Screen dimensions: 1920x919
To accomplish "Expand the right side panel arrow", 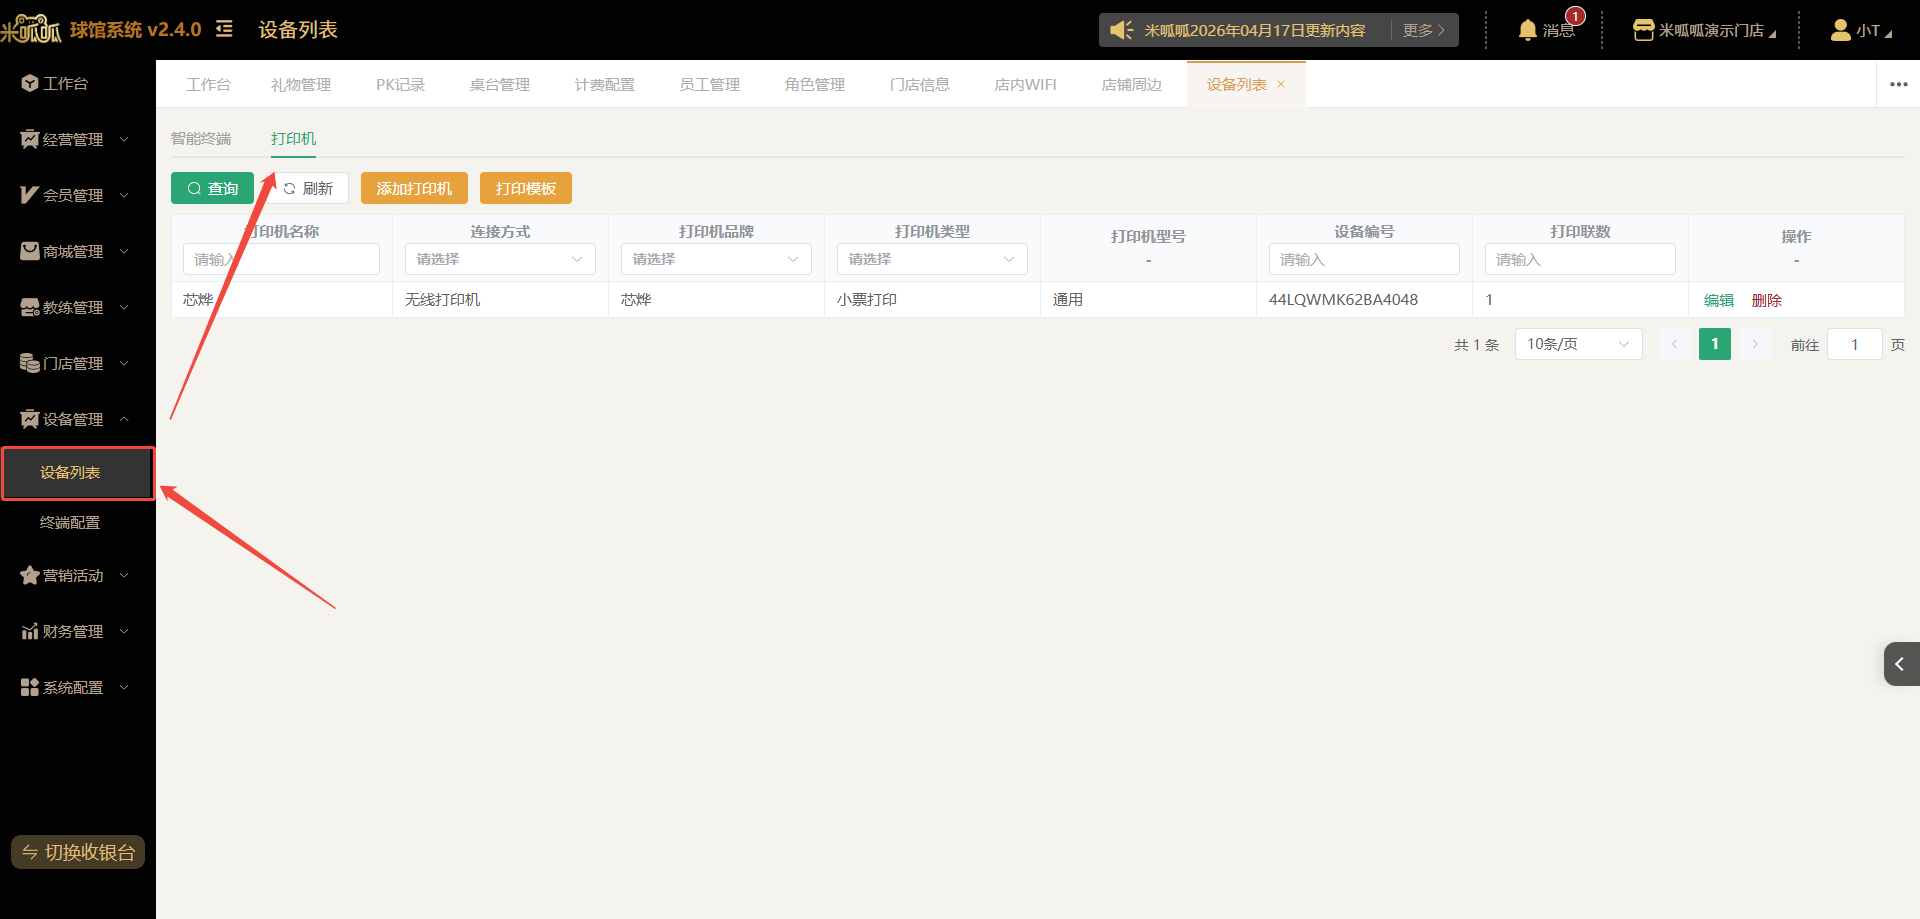I will pos(1901,664).
